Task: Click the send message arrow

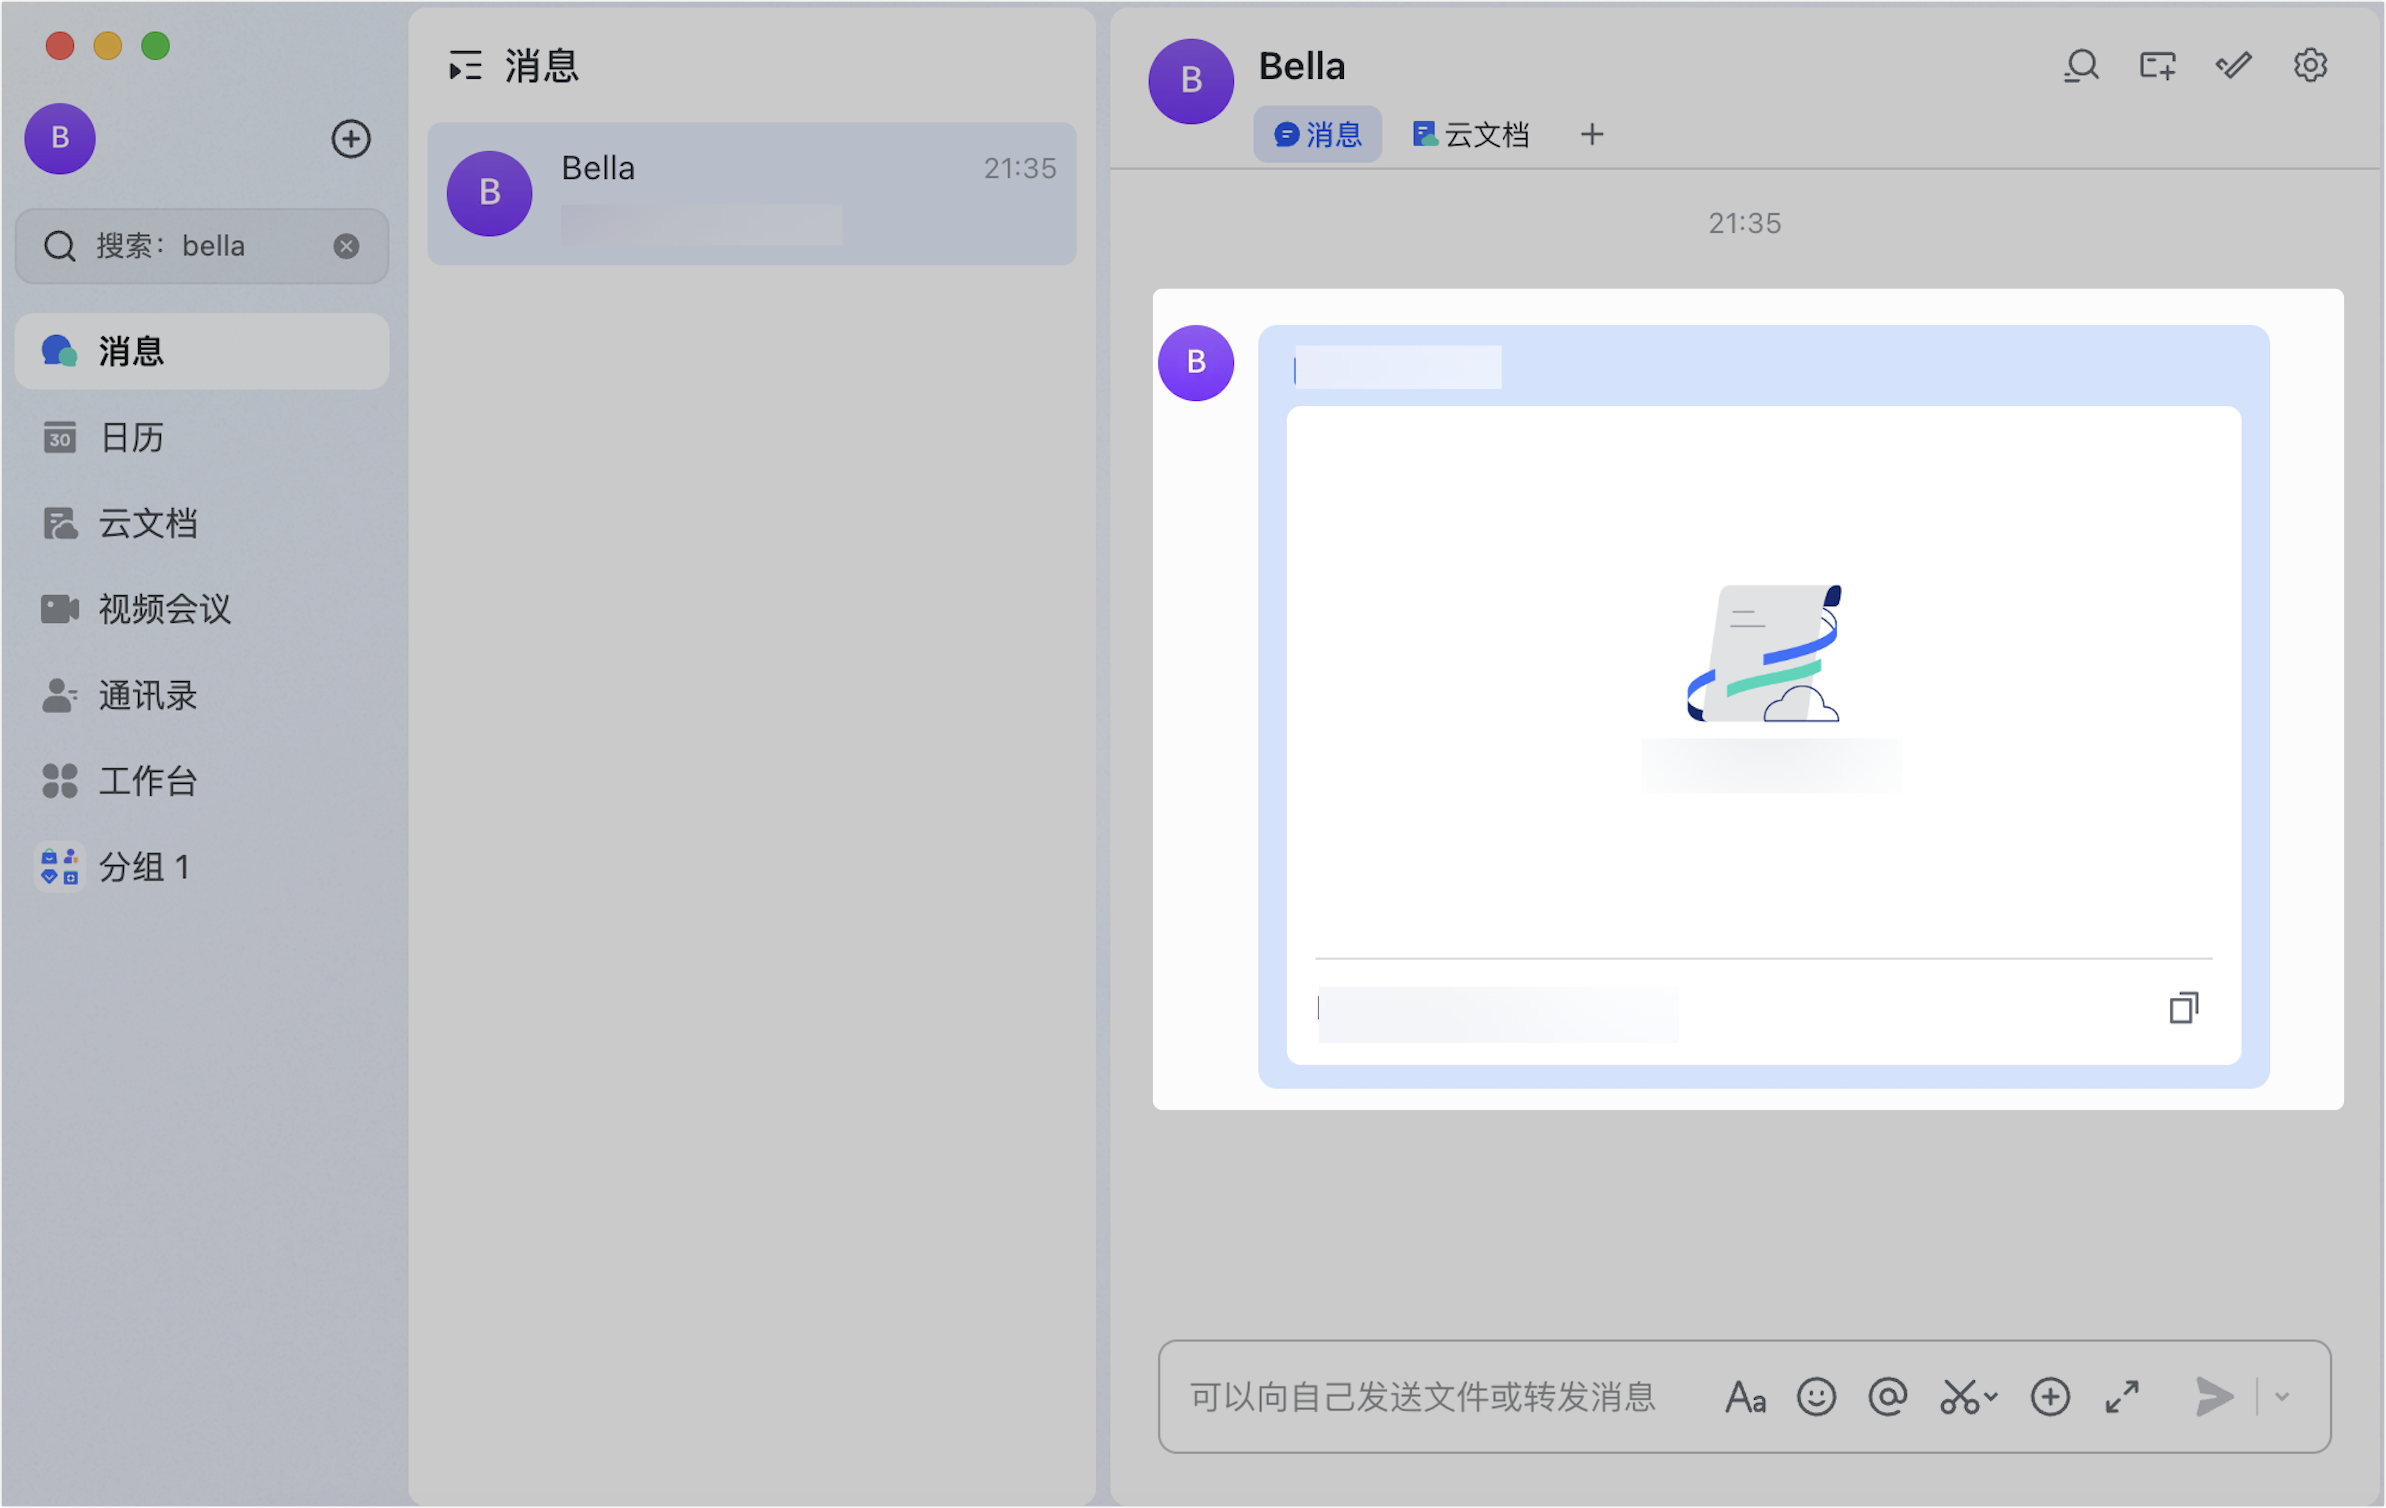Action: coord(2214,1397)
